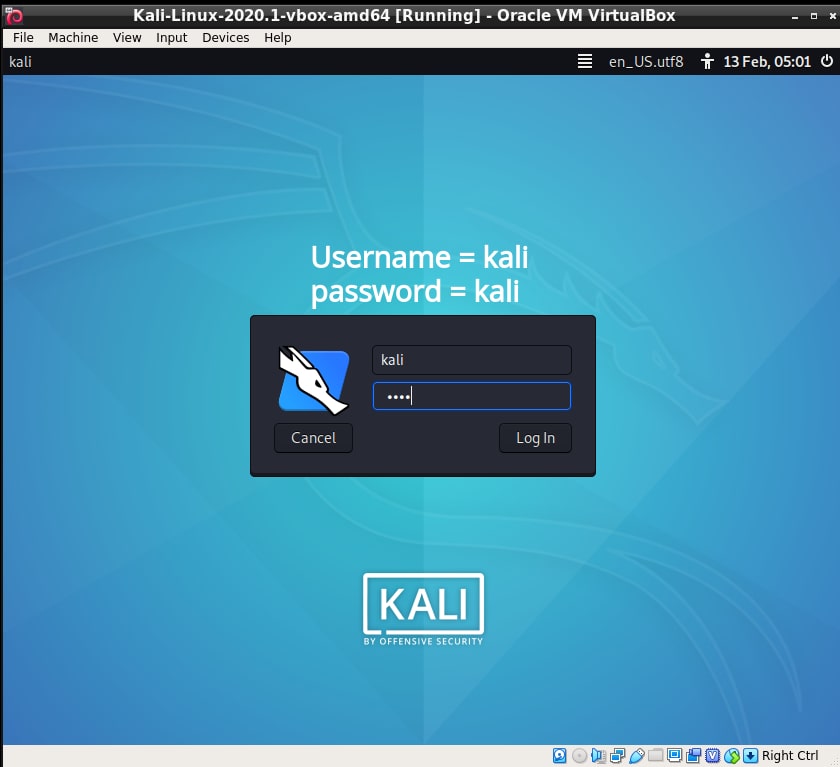Click the power icon in the top panel

pyautogui.click(x=825, y=61)
